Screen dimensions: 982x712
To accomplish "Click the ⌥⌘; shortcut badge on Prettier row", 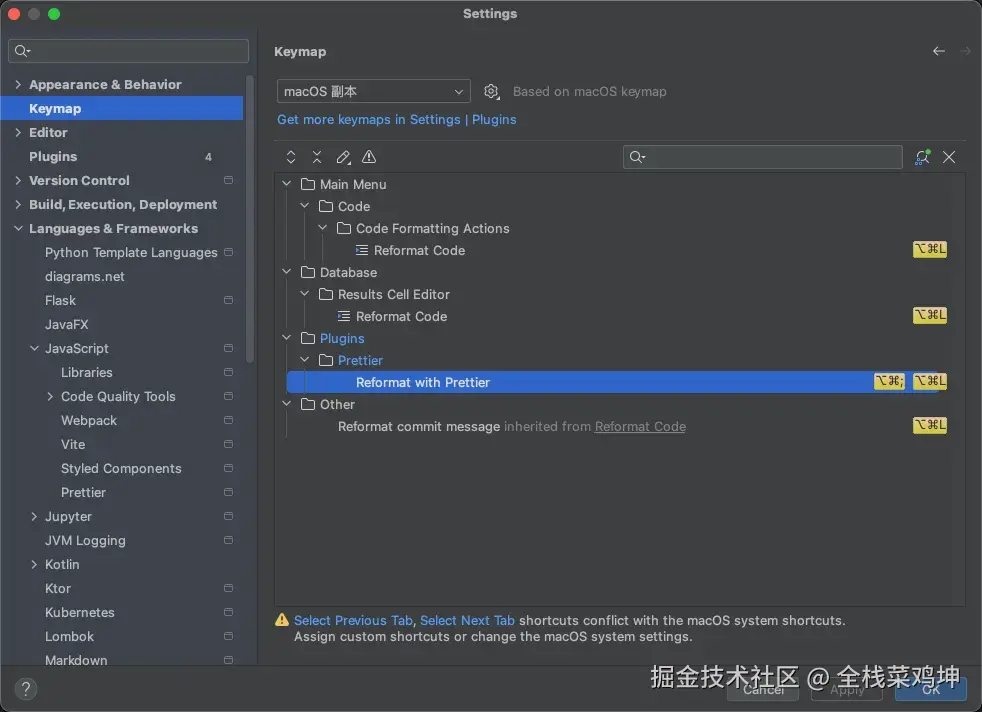I will coord(889,381).
